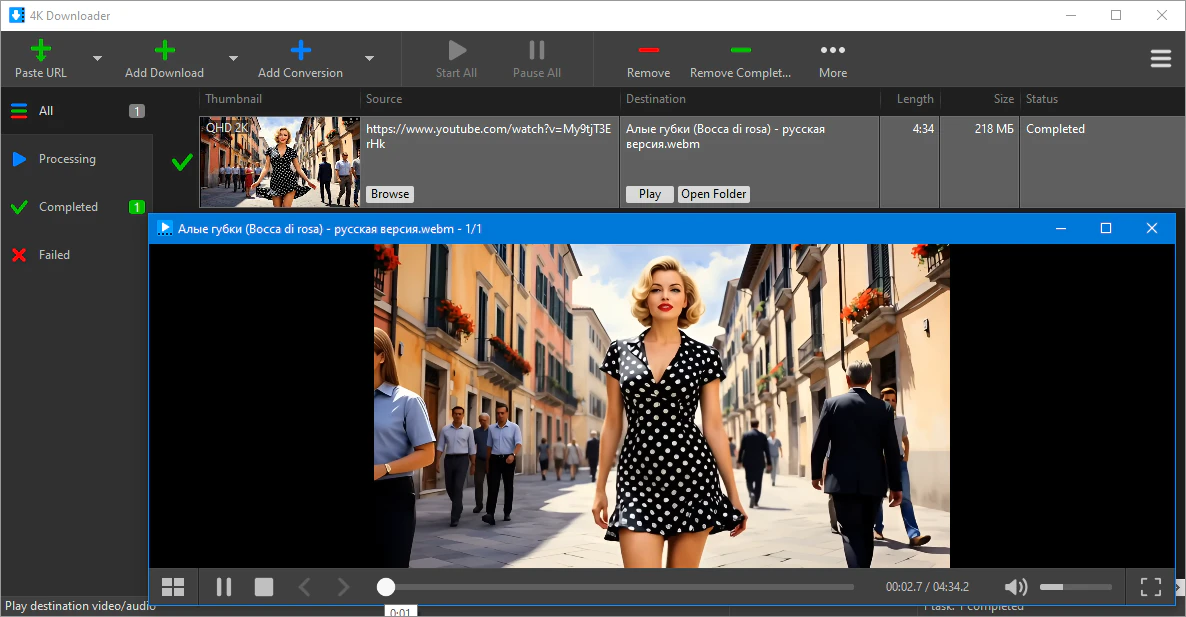Expand the Add Conversion dropdown arrow
Viewport: 1186px width, 617px height.
tap(369, 59)
